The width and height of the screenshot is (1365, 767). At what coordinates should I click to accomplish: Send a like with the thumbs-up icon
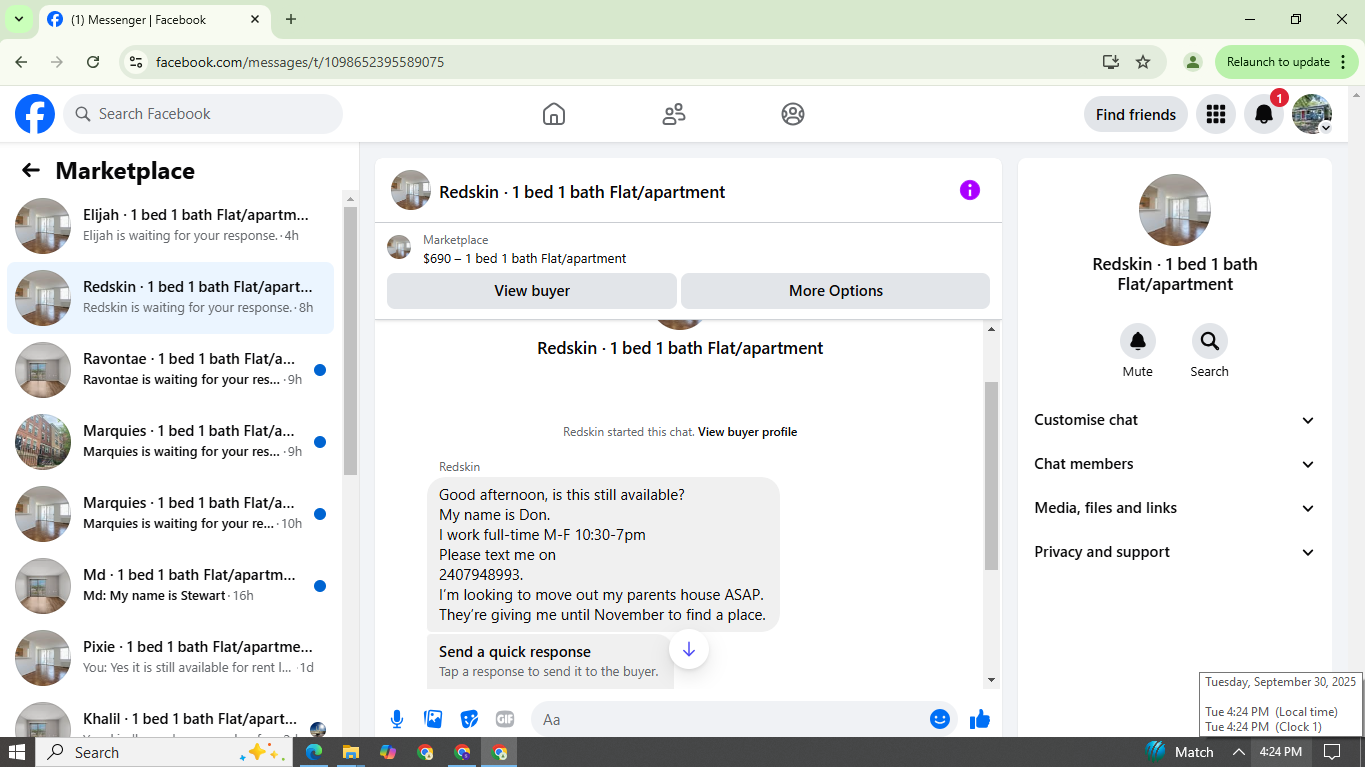click(980, 719)
